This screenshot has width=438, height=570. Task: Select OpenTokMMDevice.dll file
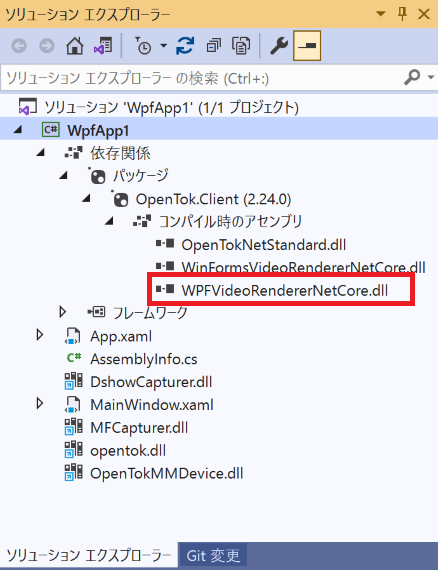click(x=166, y=474)
